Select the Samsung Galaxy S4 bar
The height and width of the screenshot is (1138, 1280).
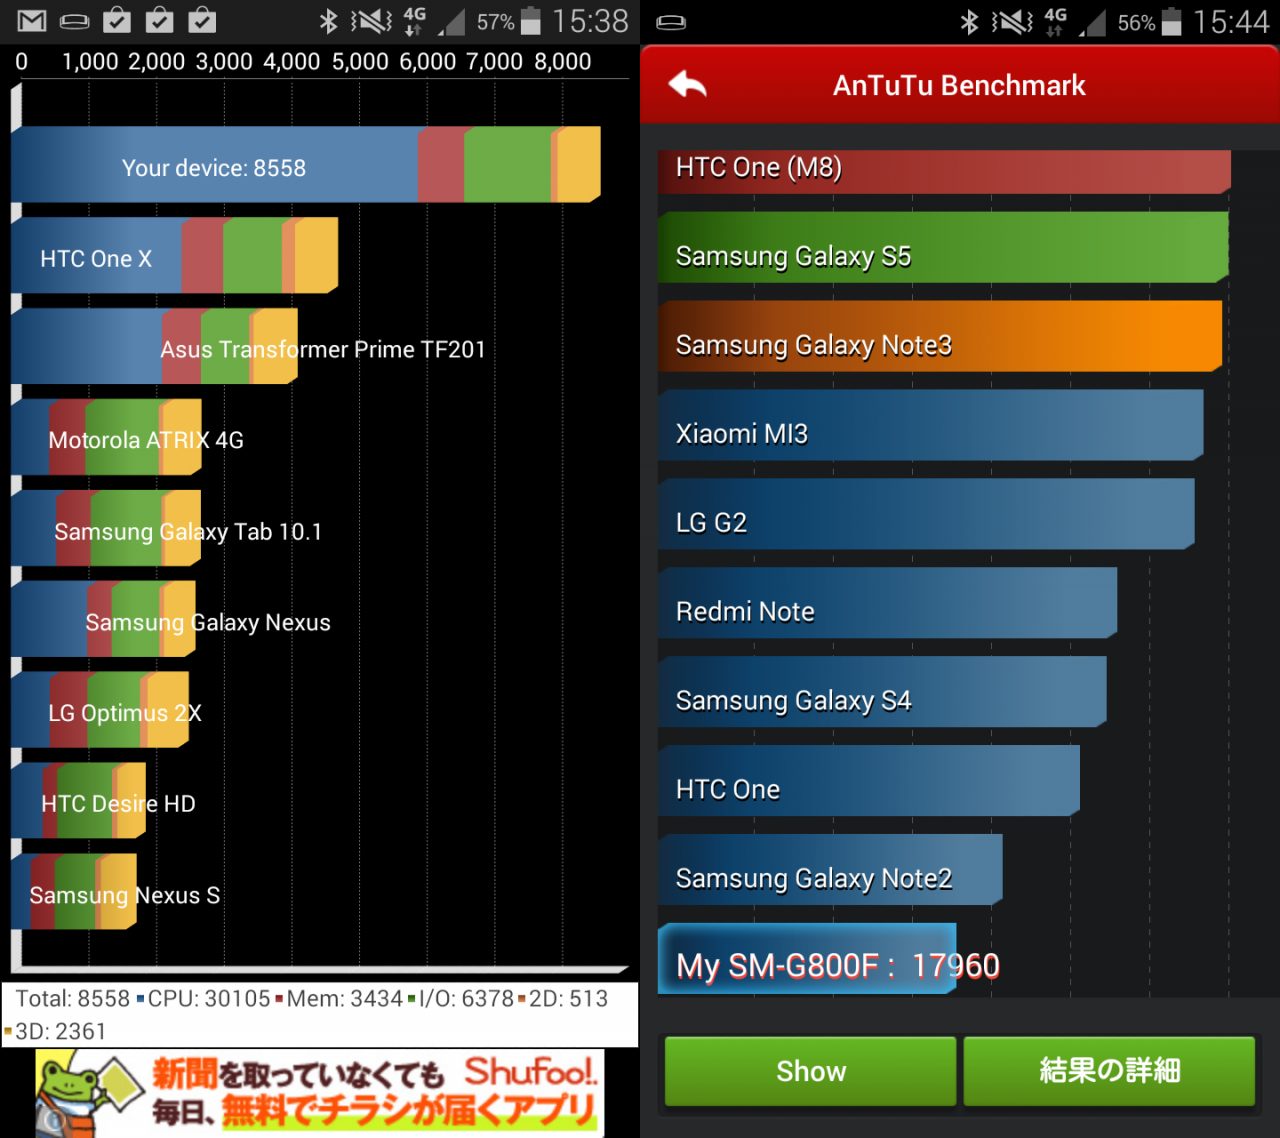882,692
